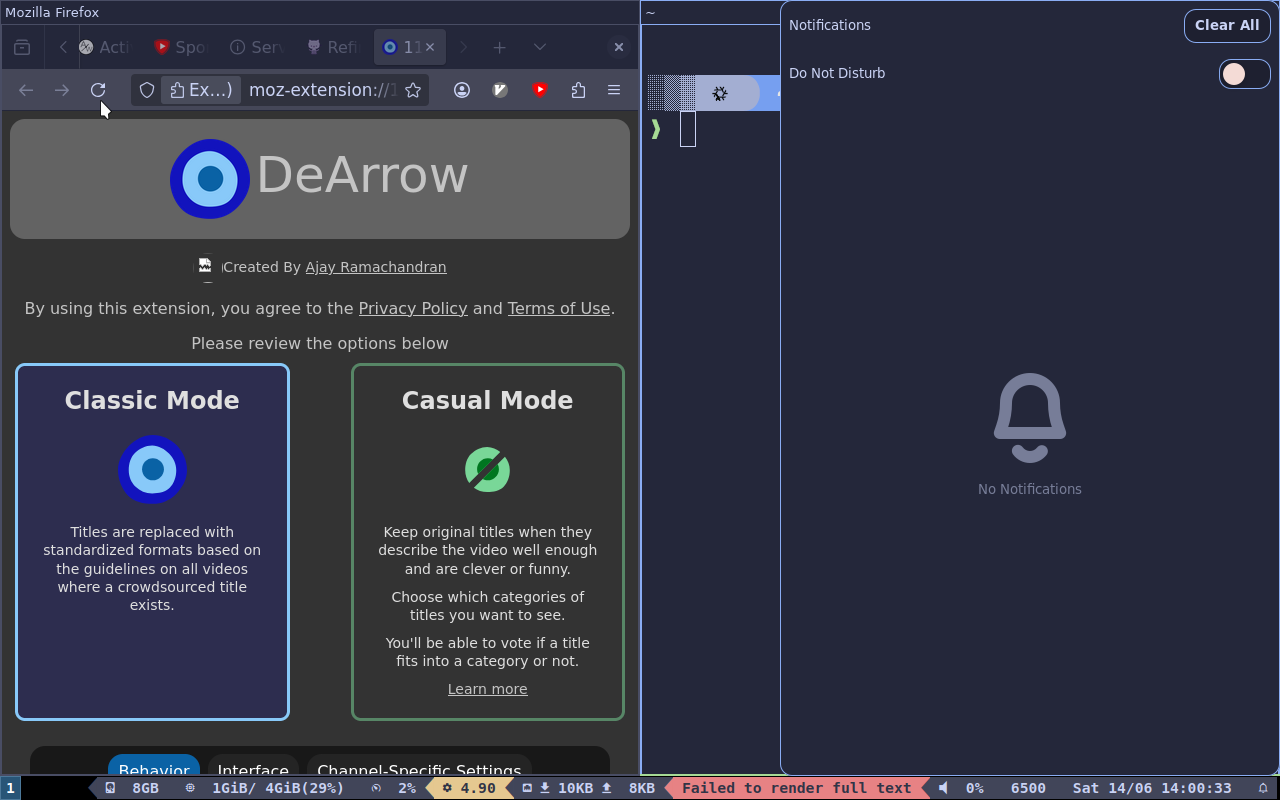Expand the list all tabs dropdown

coord(540,47)
